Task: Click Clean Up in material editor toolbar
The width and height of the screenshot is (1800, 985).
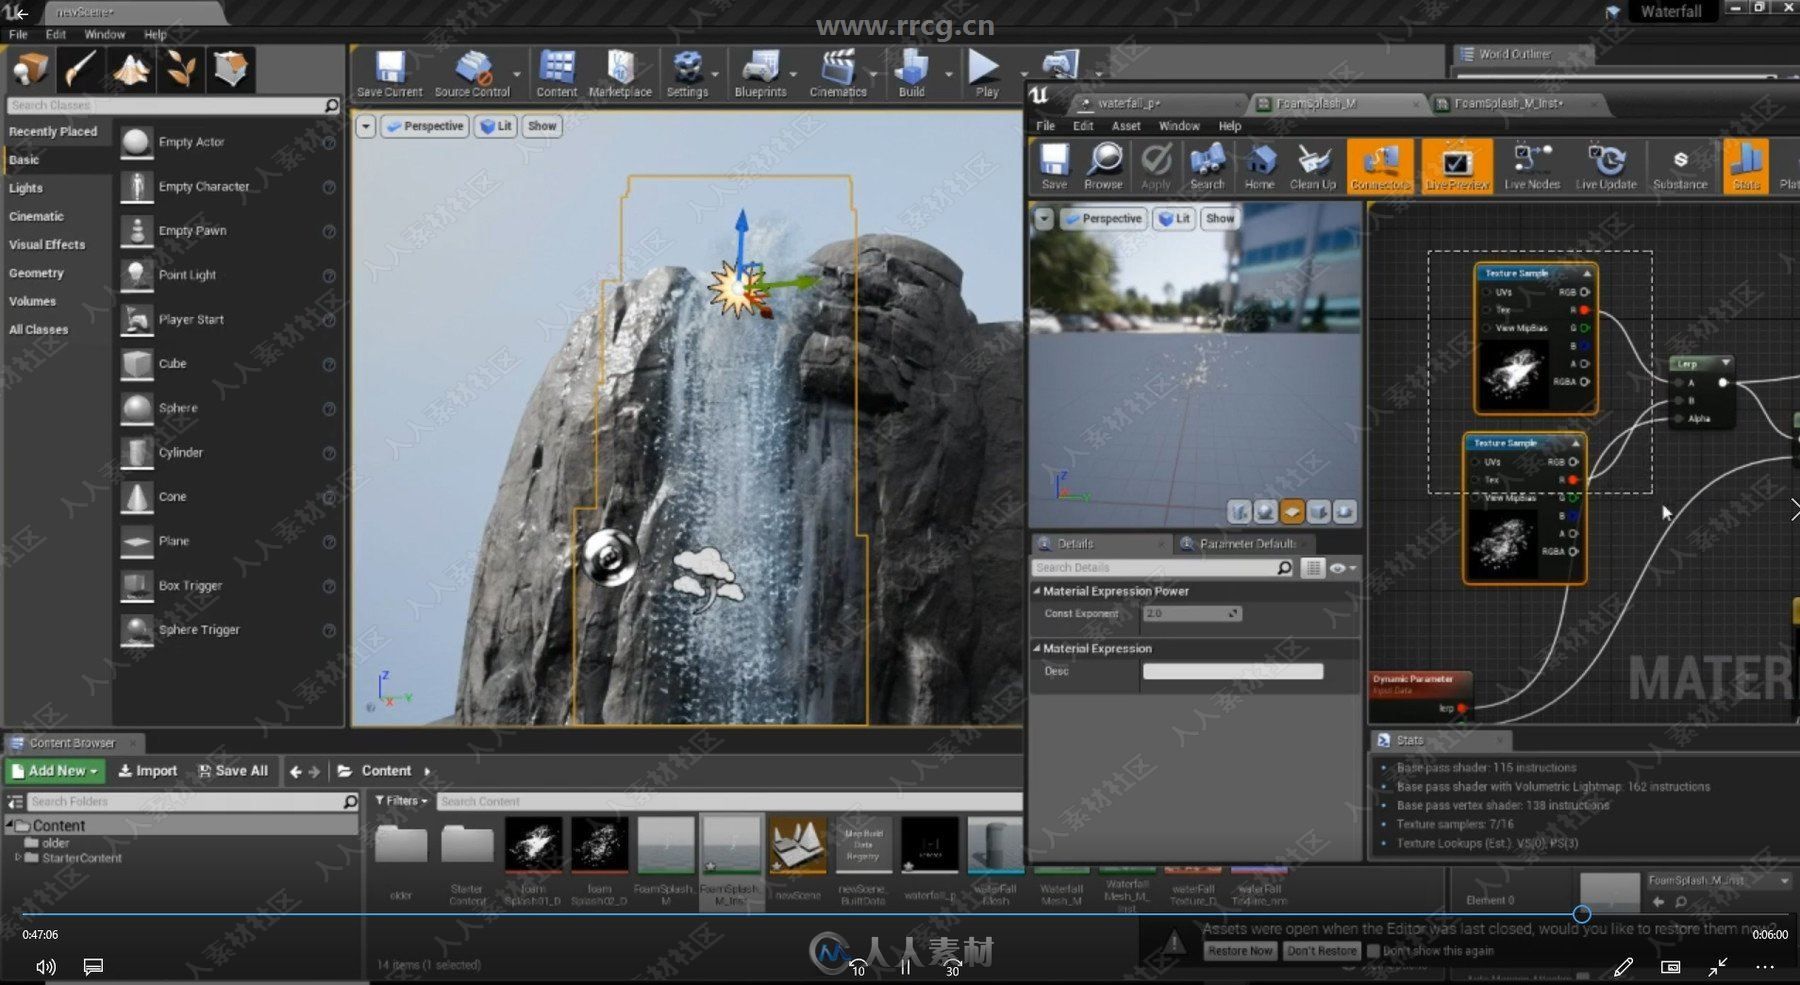Action: click(x=1313, y=166)
